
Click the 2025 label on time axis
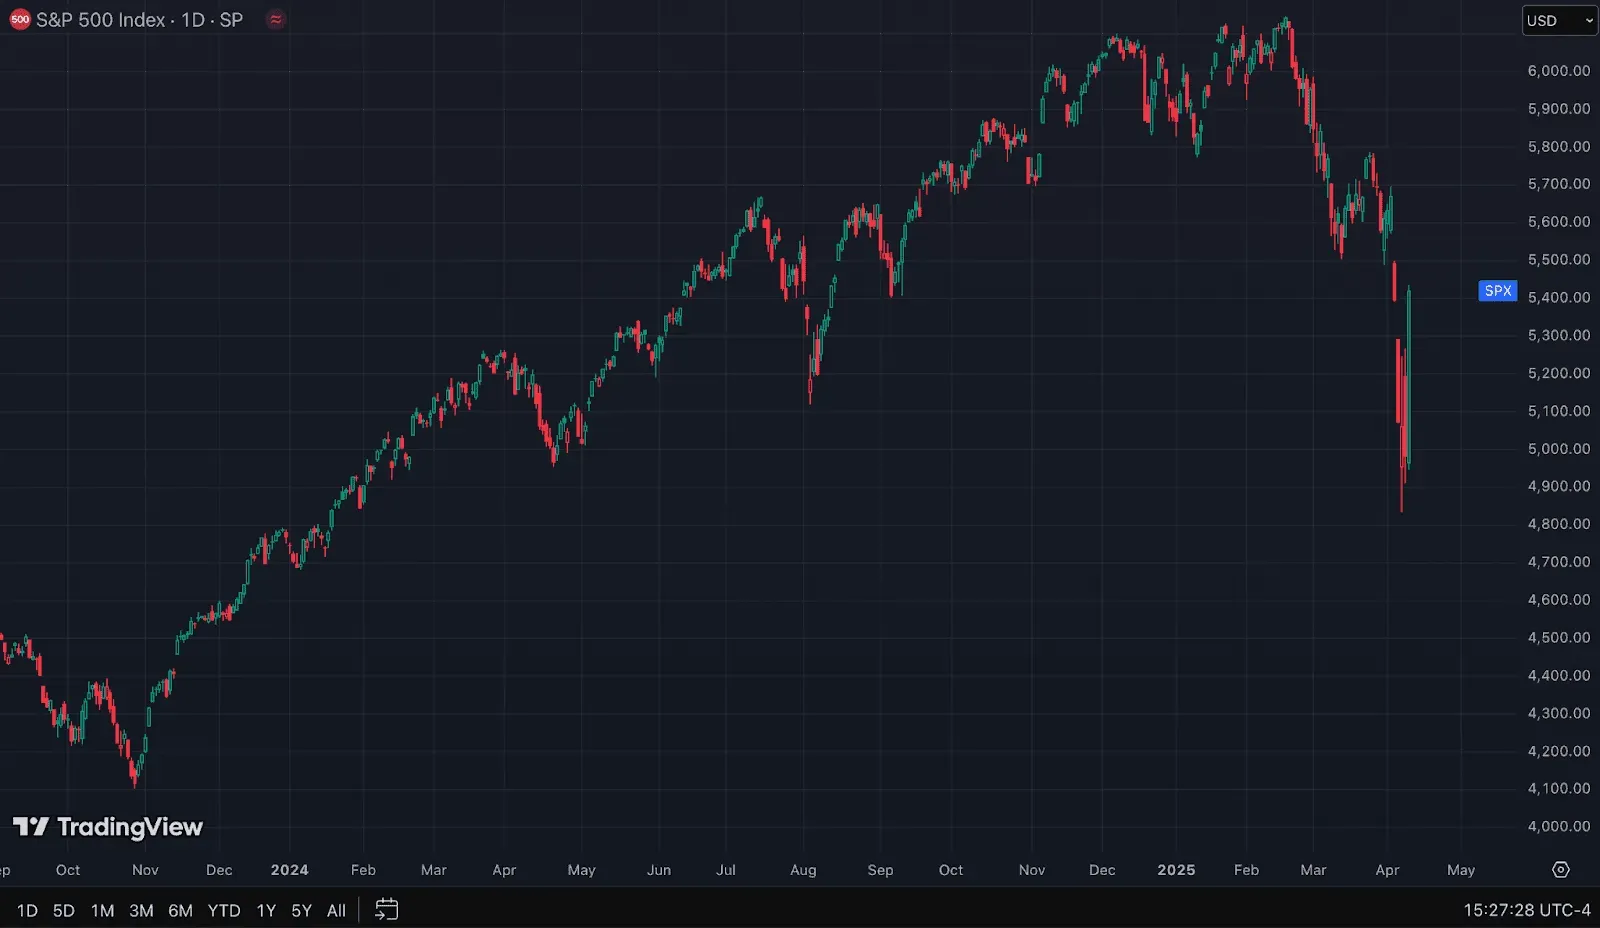1176,870
